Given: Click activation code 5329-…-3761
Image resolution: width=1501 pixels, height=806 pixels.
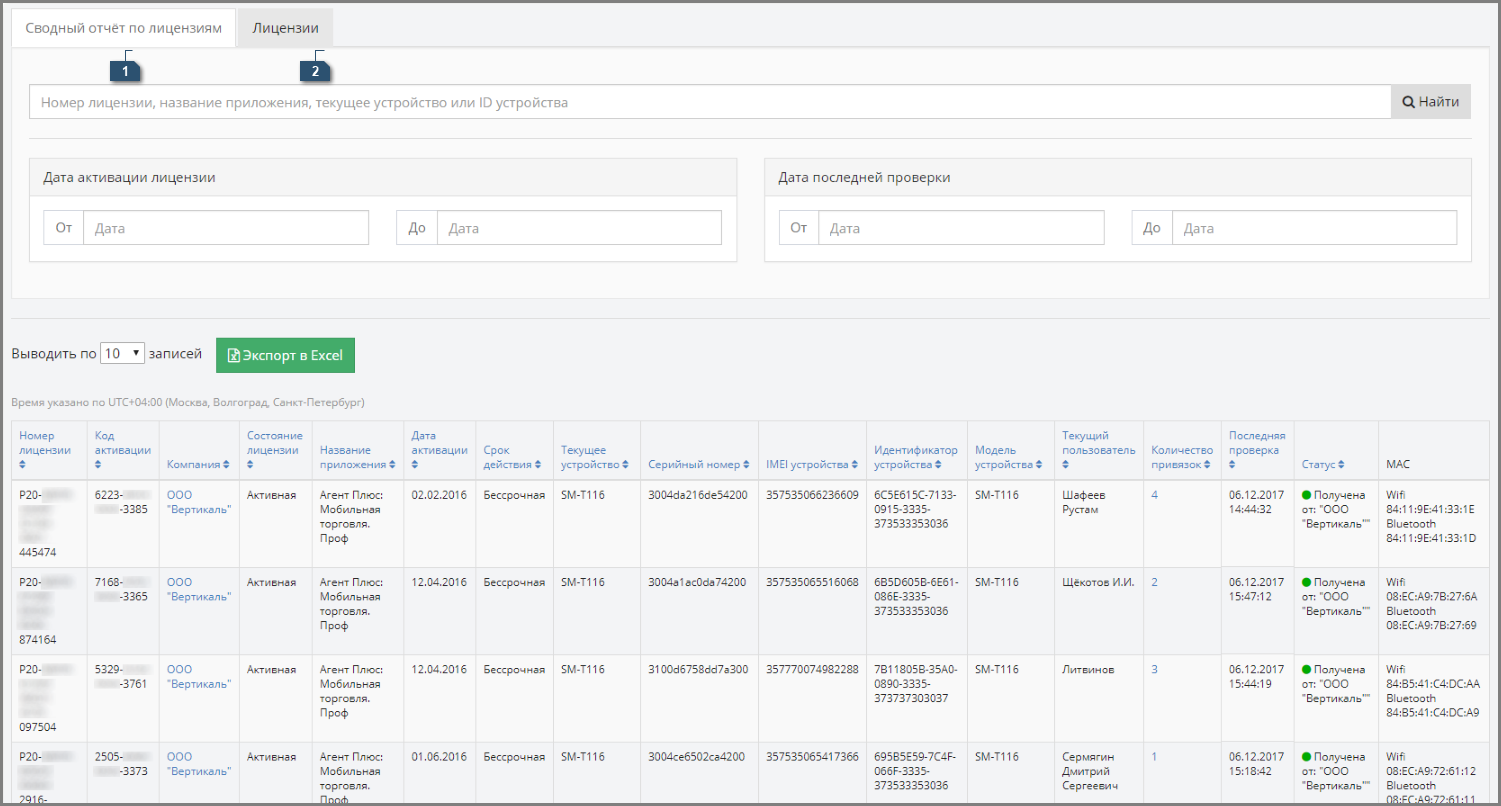Looking at the screenshot, I should pos(122,676).
